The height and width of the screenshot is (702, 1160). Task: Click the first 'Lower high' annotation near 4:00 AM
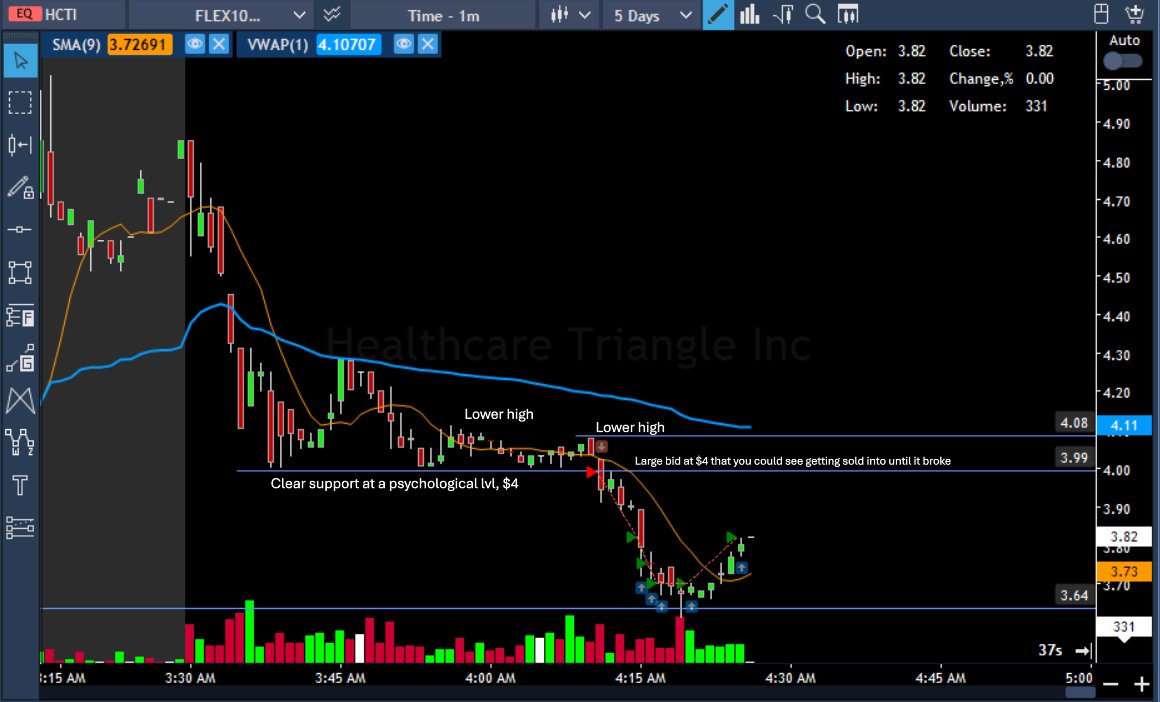[499, 414]
